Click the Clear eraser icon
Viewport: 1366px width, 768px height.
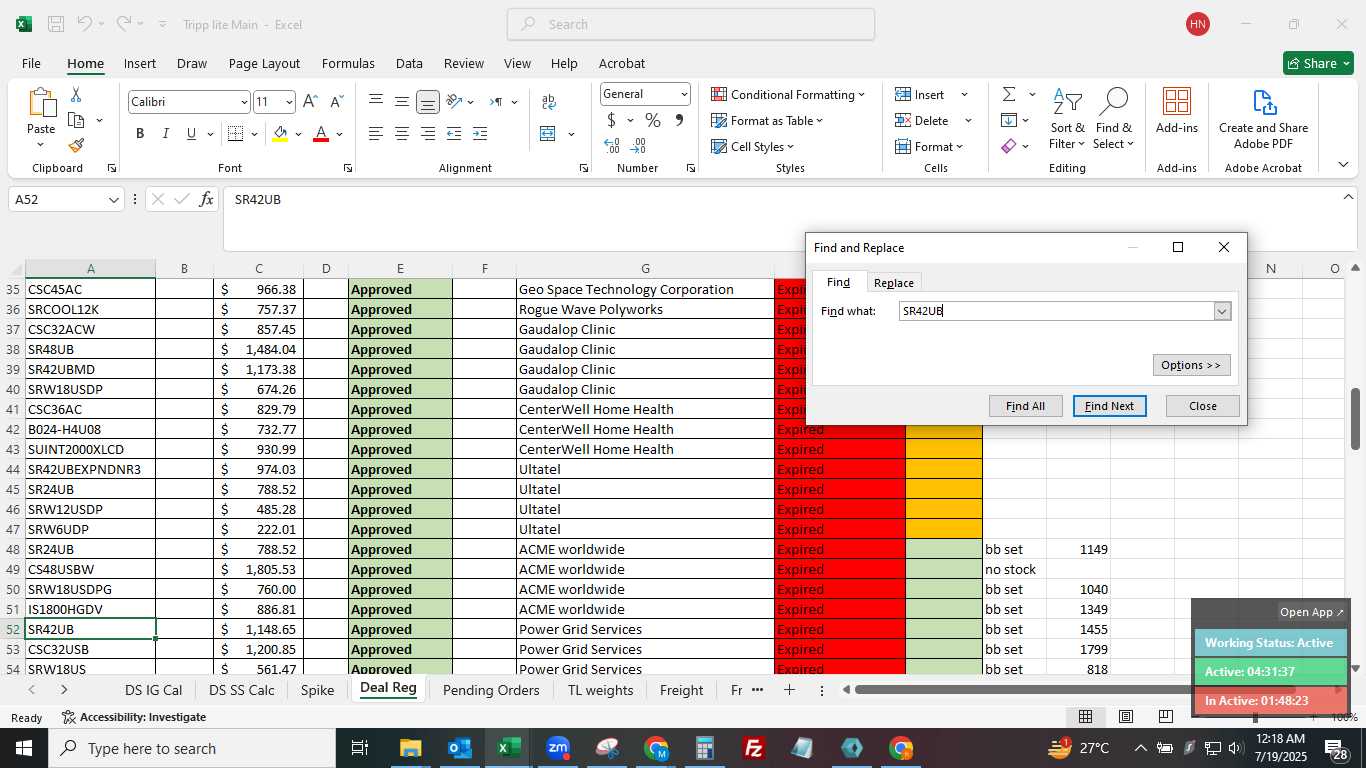pyautogui.click(x=1008, y=146)
